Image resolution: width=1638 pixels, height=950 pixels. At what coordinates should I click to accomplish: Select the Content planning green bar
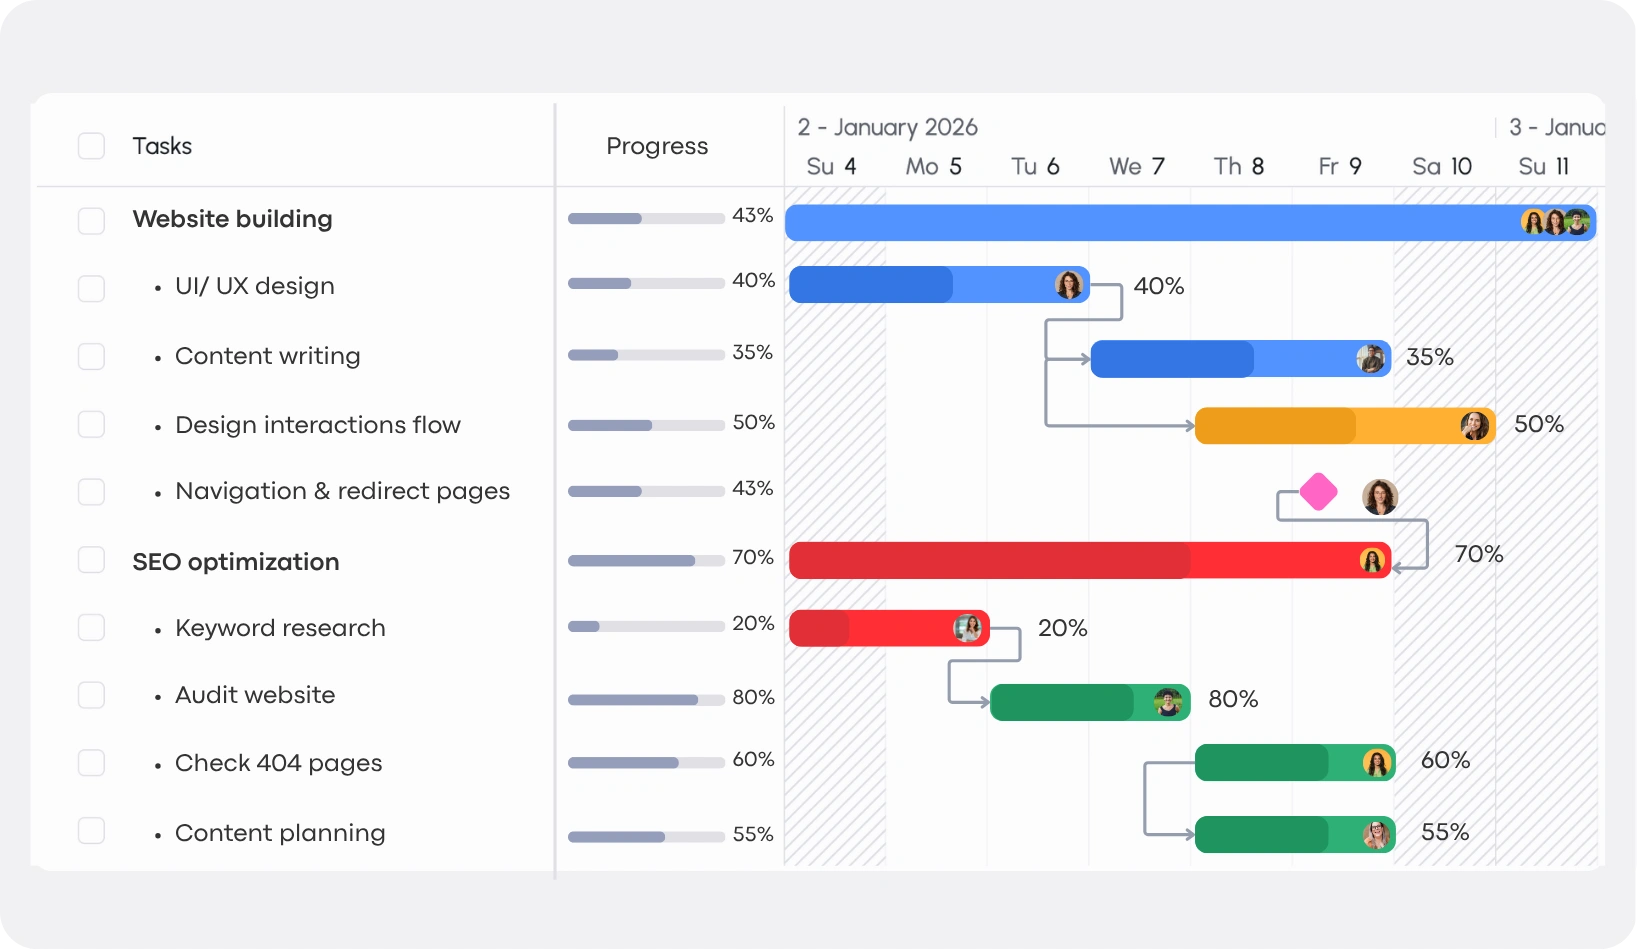(1295, 834)
